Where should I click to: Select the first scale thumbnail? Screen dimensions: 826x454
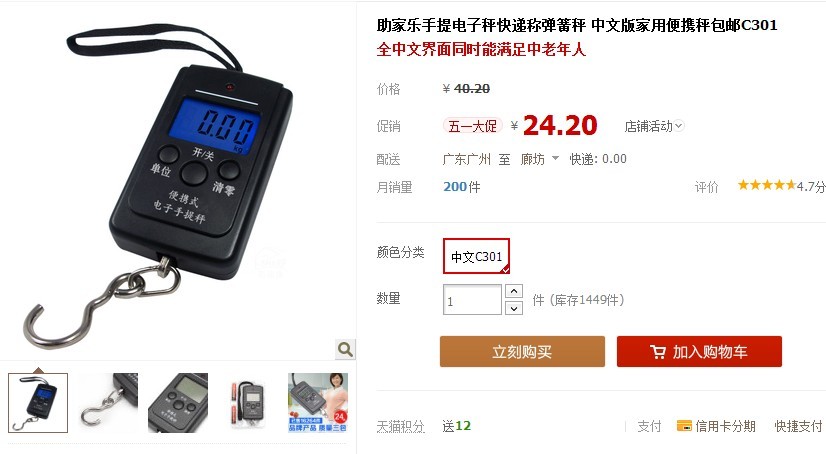click(x=38, y=403)
